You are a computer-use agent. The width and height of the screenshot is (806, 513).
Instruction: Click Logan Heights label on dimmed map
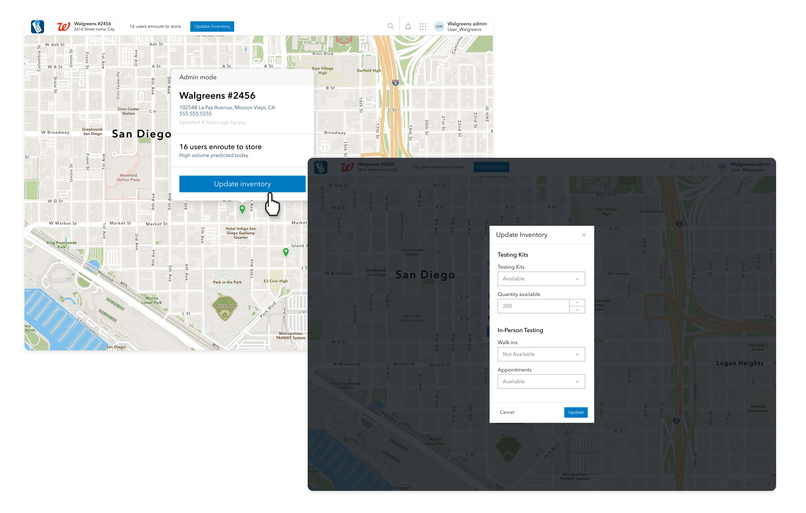(740, 363)
